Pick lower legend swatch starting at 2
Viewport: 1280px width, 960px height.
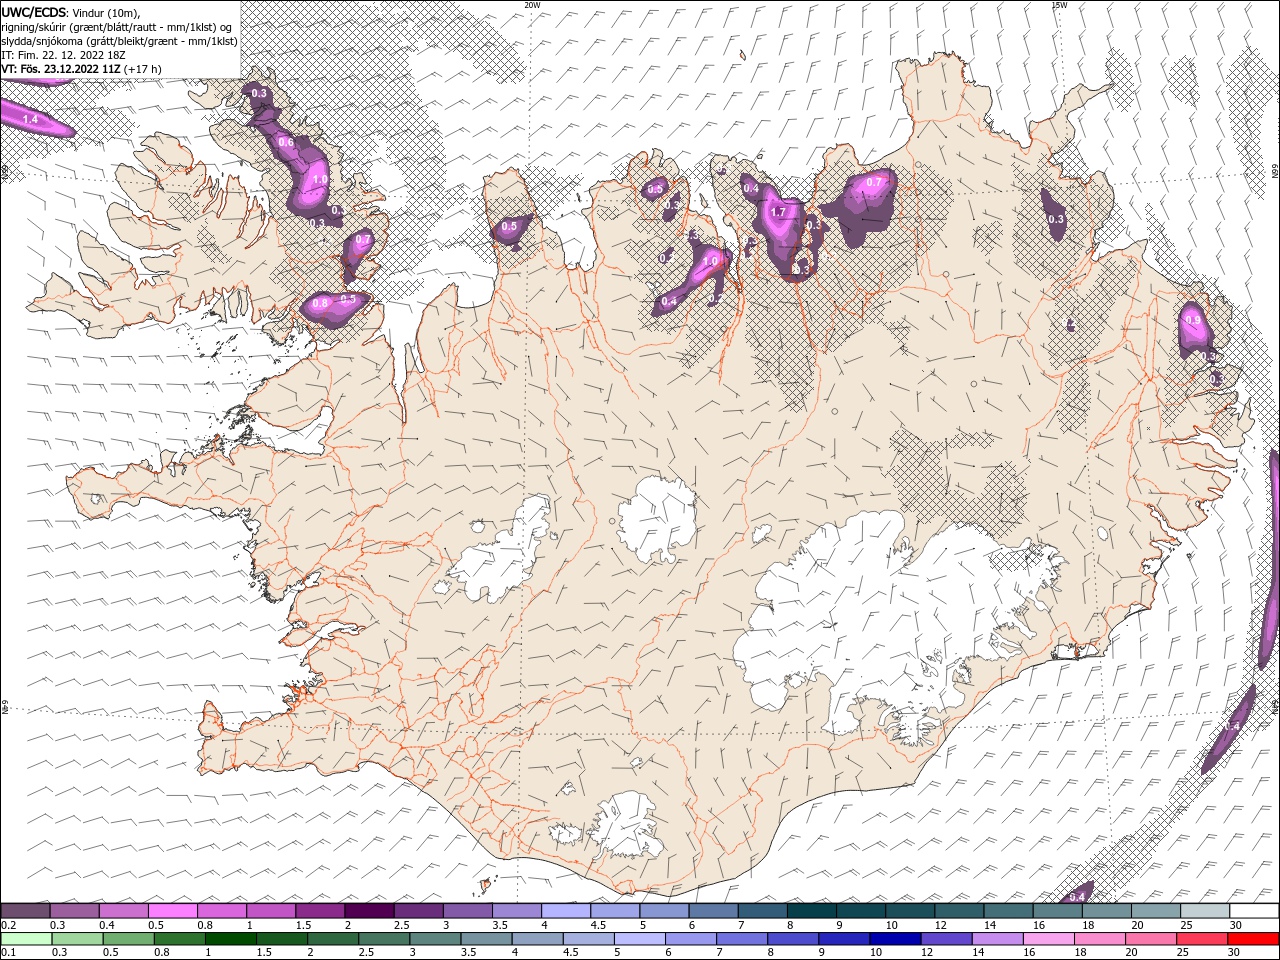click(x=333, y=939)
